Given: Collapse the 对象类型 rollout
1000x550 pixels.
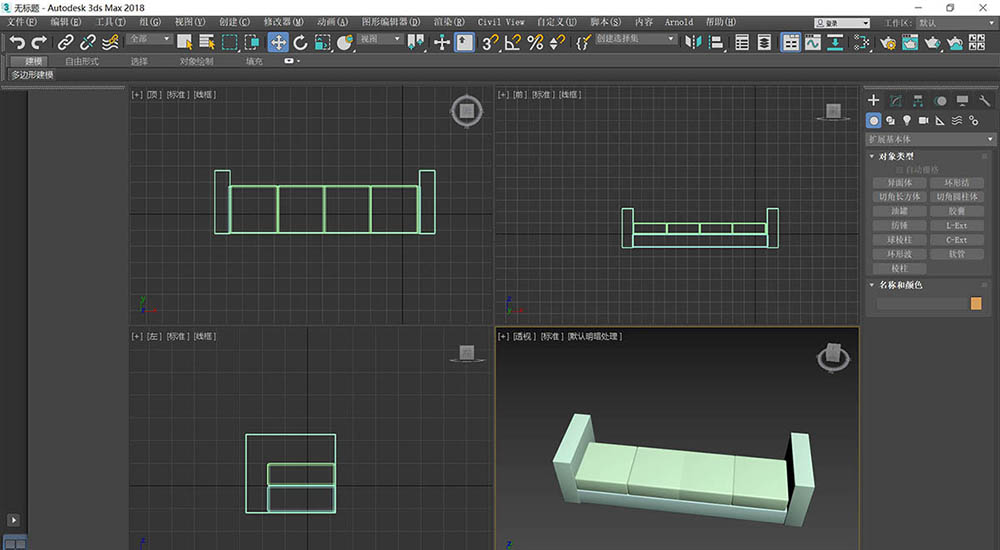Looking at the screenshot, I should tap(895, 156).
